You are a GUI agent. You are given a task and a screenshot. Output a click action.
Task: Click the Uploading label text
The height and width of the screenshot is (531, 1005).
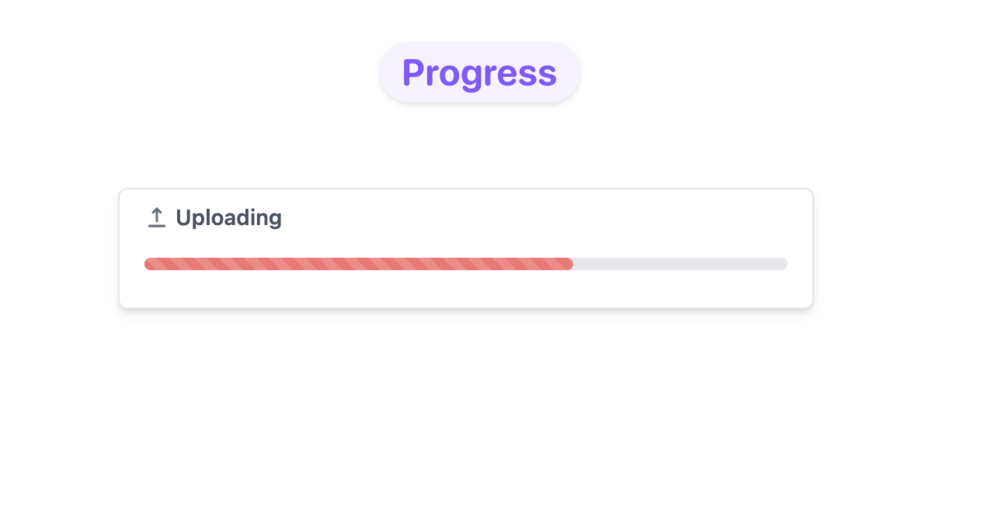[228, 218]
